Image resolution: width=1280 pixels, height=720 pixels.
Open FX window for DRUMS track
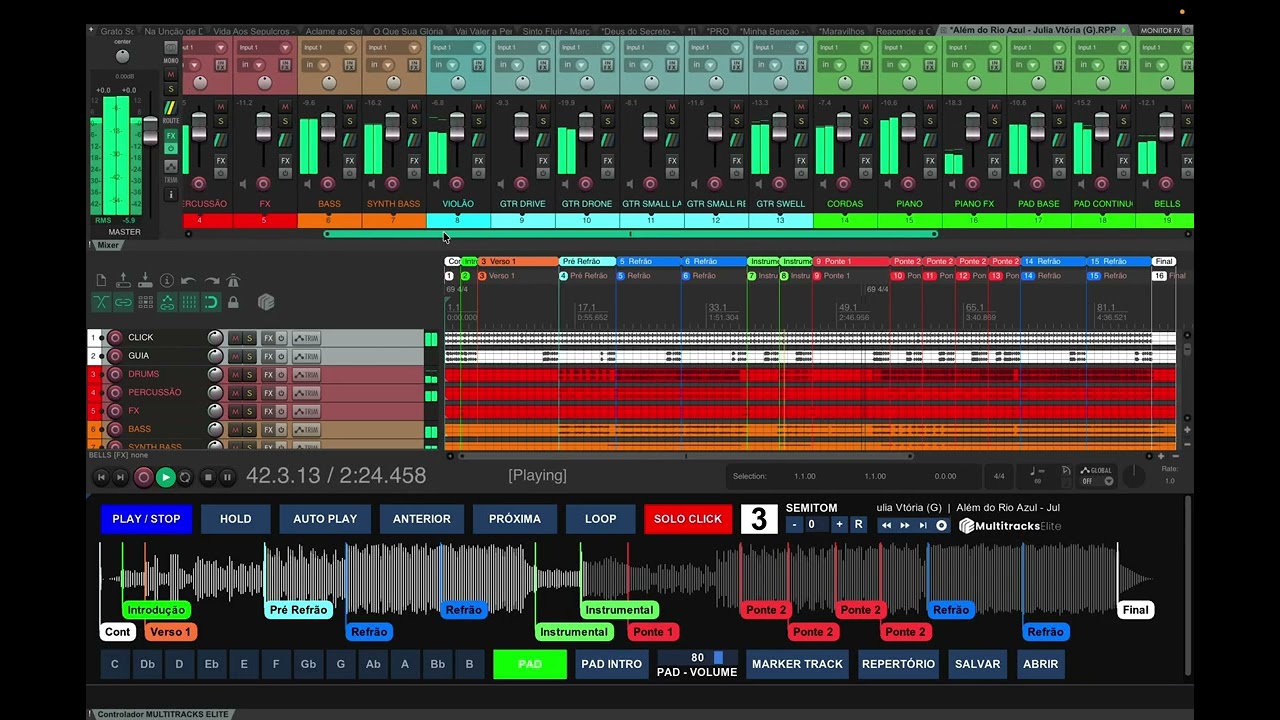pos(268,375)
